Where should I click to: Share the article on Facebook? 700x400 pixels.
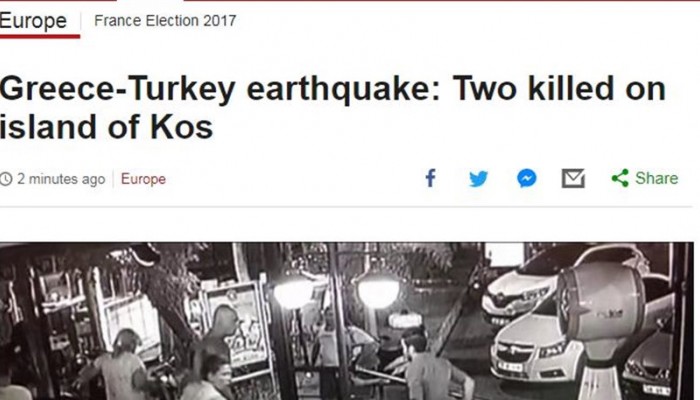tap(430, 178)
